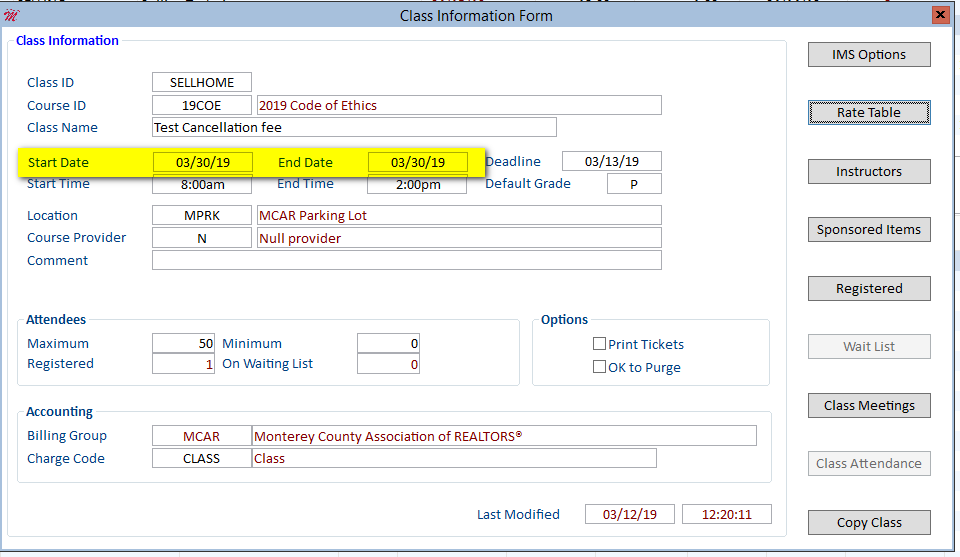The image size is (960, 557).
Task: Click the Options group heading
Action: click(x=564, y=320)
